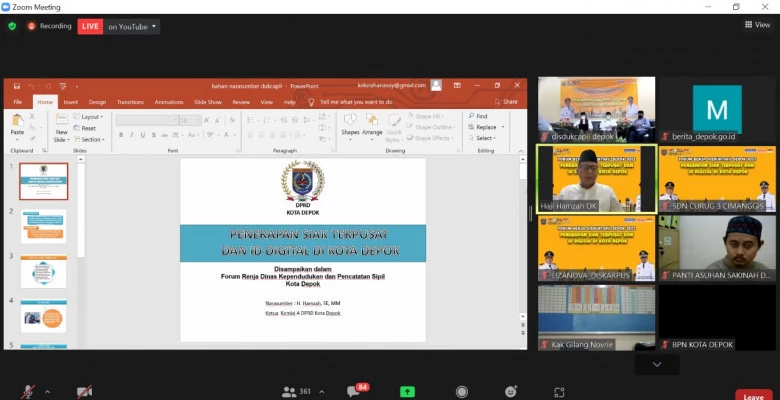Click the Reset slide button

coord(85,128)
